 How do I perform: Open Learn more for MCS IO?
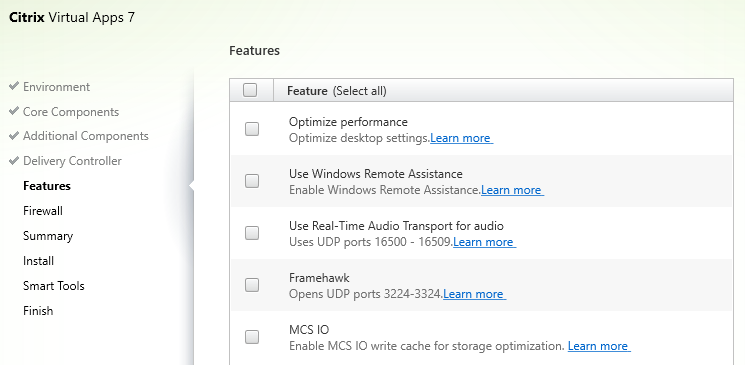[599, 346]
